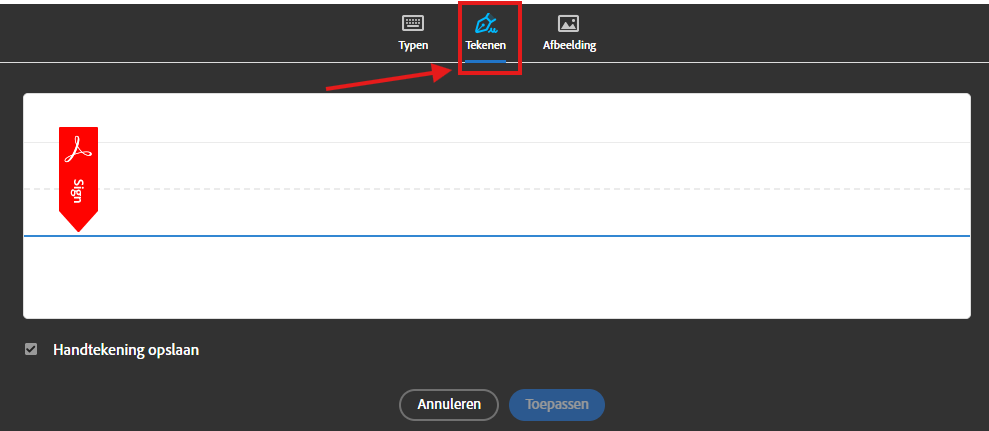The height and width of the screenshot is (431, 989).
Task: Switch to the Tekenen tab label
Action: pos(486,45)
